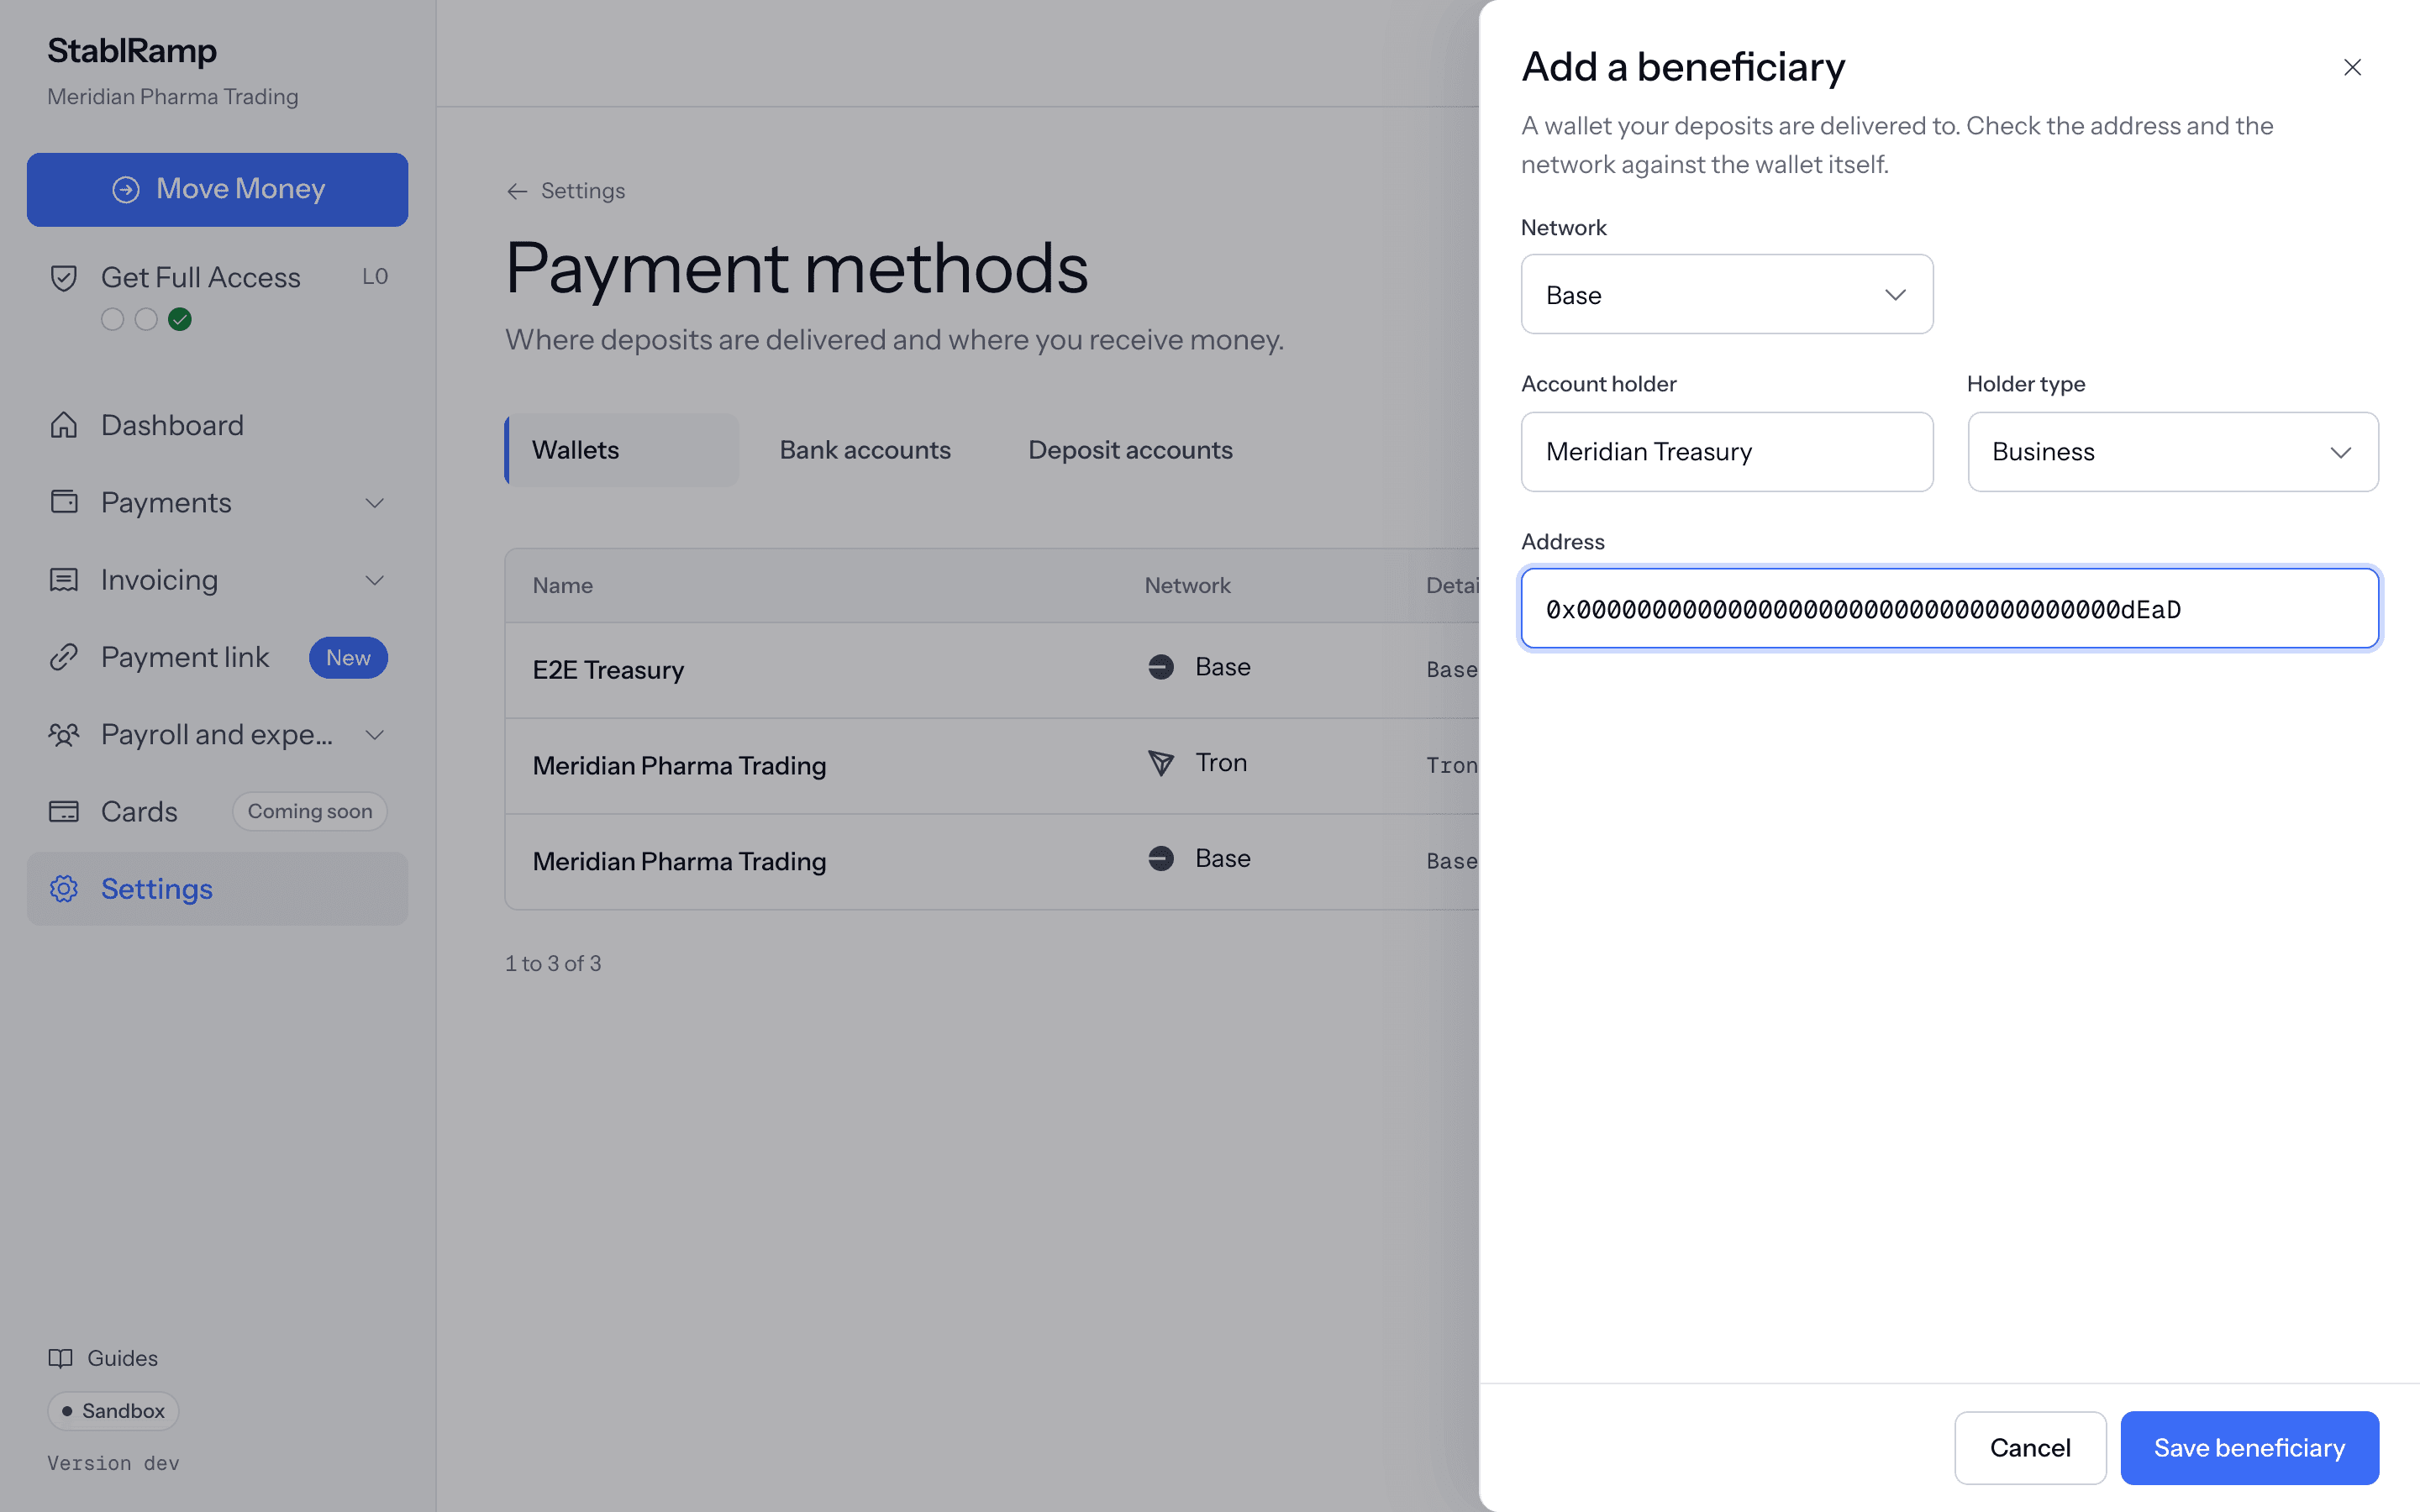Open the Guides link
The height and width of the screenshot is (1512, 2420).
tap(103, 1358)
